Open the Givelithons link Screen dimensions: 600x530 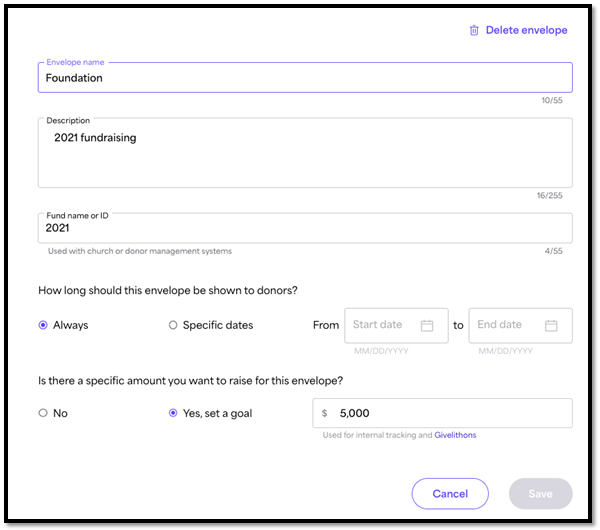coord(455,435)
